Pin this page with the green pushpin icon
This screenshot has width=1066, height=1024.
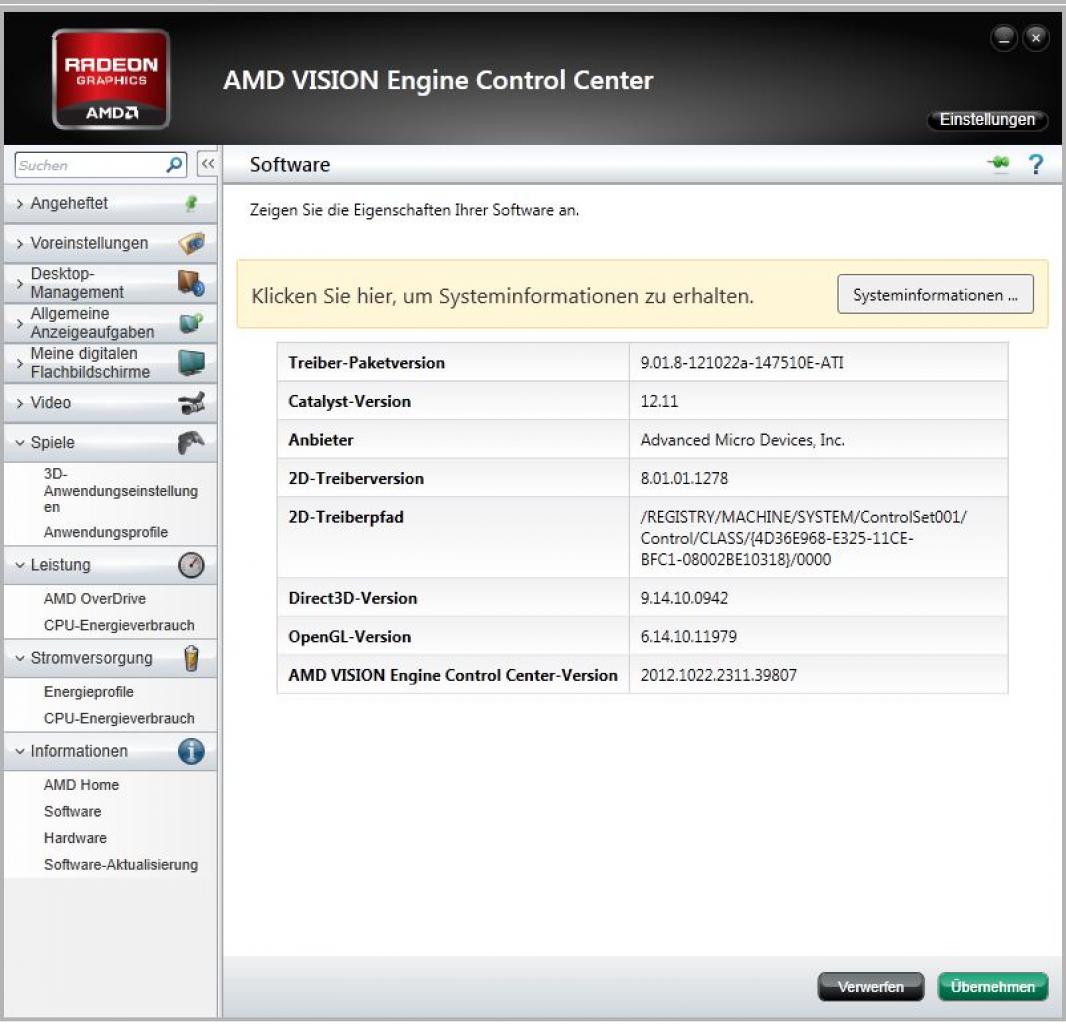[999, 163]
